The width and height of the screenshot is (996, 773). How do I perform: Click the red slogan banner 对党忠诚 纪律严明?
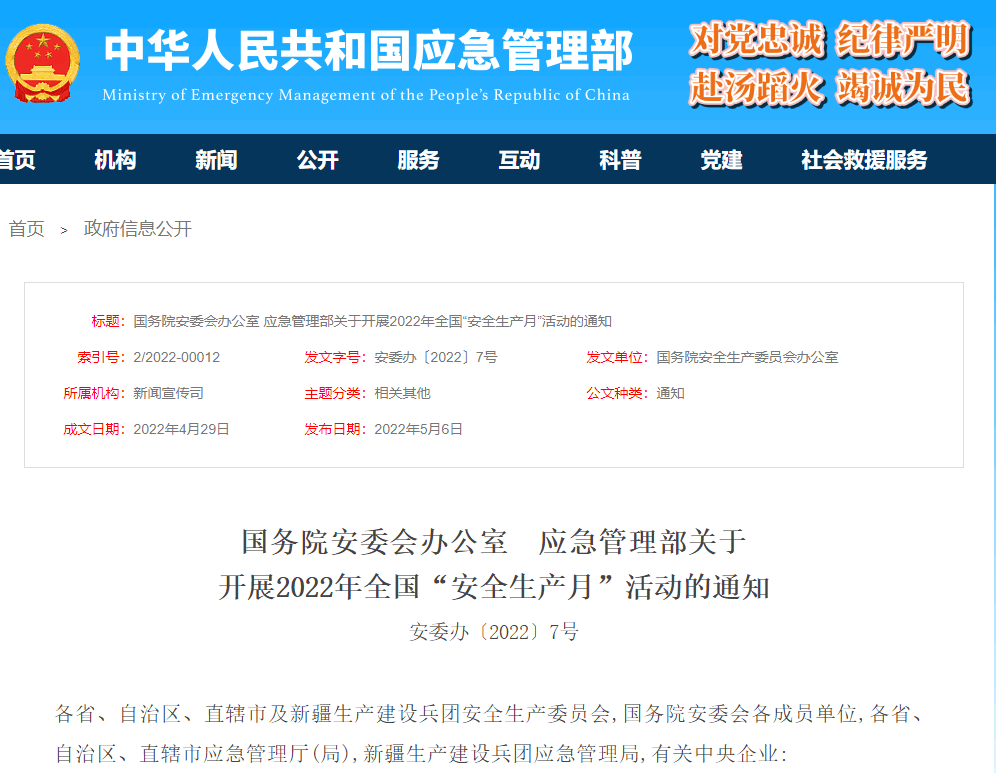(829, 40)
